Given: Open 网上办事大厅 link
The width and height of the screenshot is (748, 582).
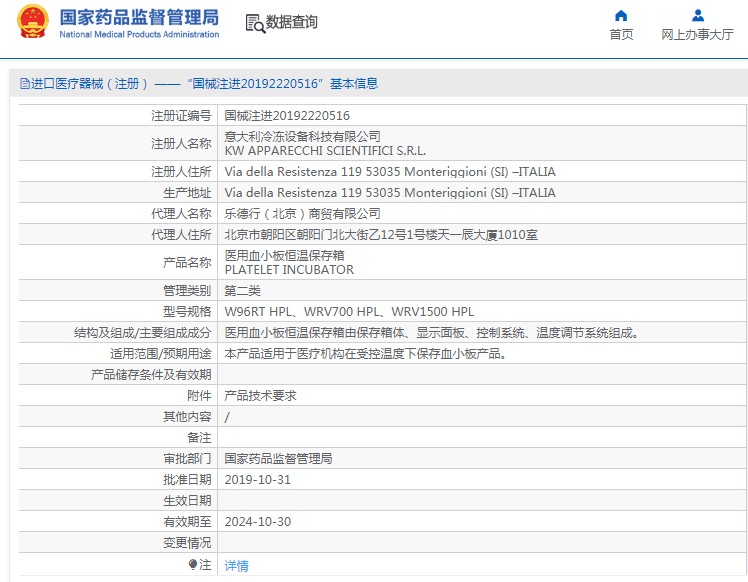Looking at the screenshot, I should pos(697,34).
